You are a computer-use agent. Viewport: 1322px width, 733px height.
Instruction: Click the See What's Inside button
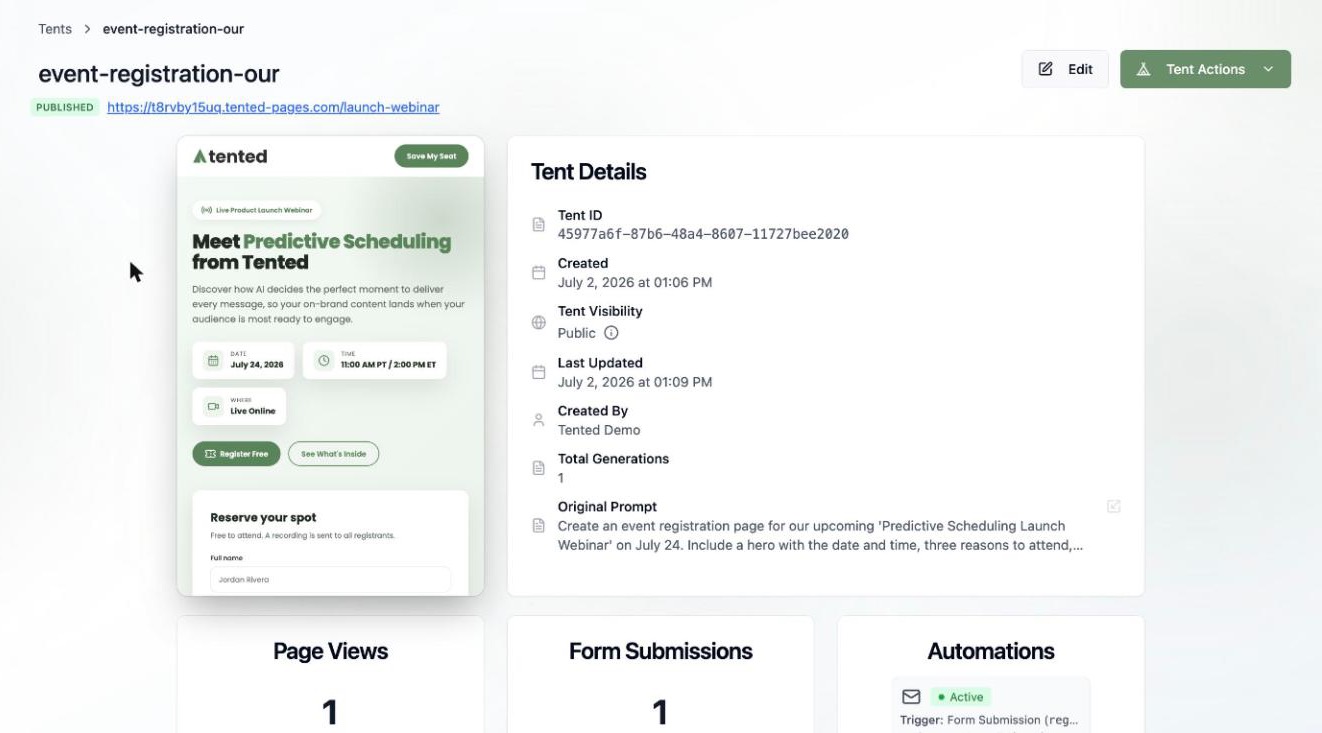point(333,454)
